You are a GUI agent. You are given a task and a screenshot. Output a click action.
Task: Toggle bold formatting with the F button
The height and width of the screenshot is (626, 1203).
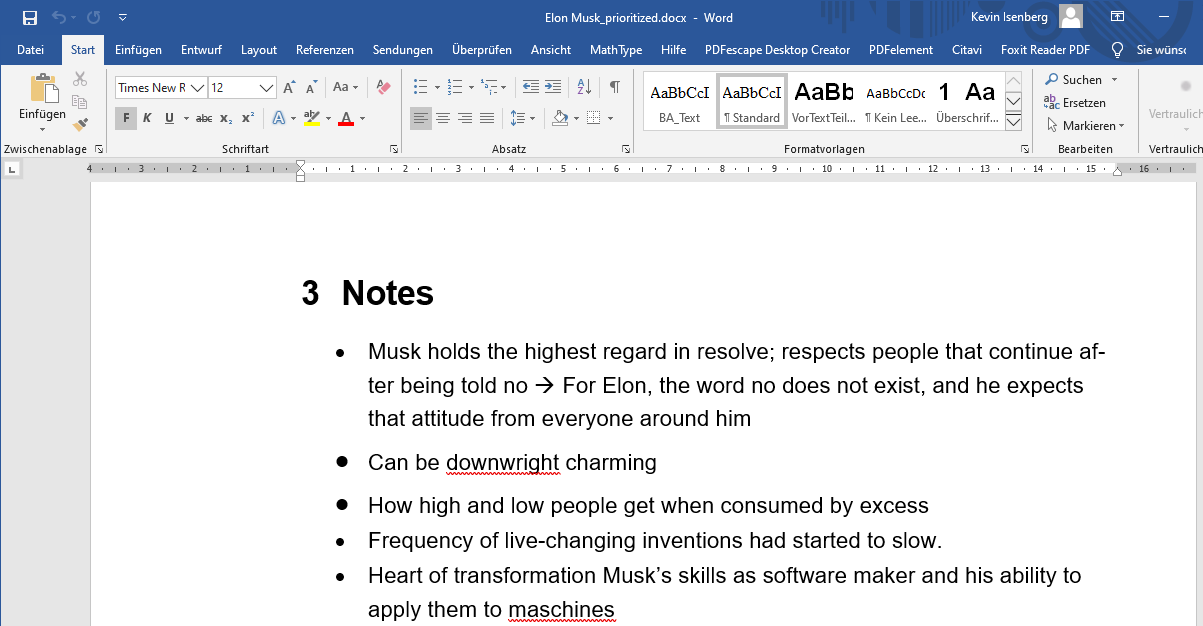(126, 119)
